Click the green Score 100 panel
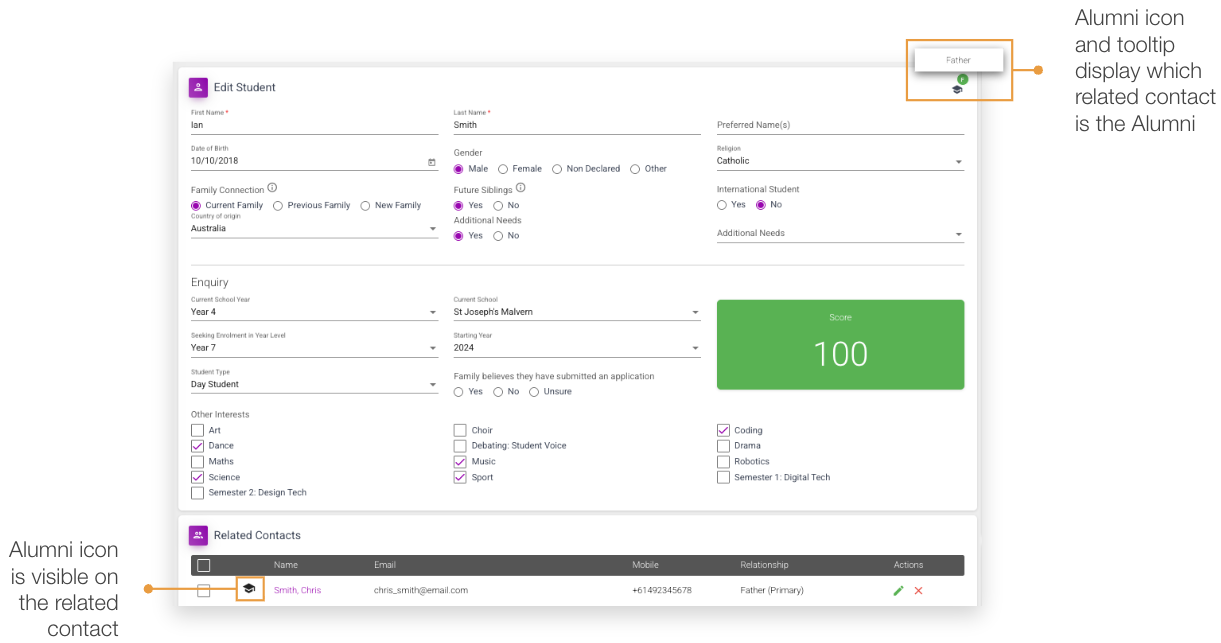Screen dimensions: 1221x643 coord(840,344)
